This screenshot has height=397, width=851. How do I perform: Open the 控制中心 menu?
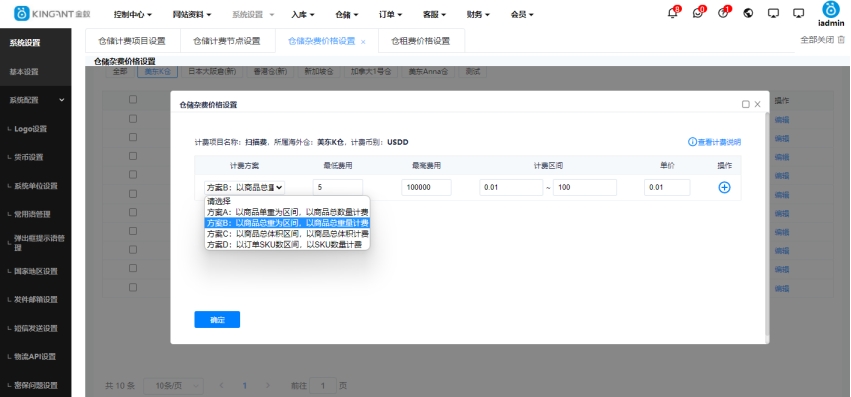132,15
